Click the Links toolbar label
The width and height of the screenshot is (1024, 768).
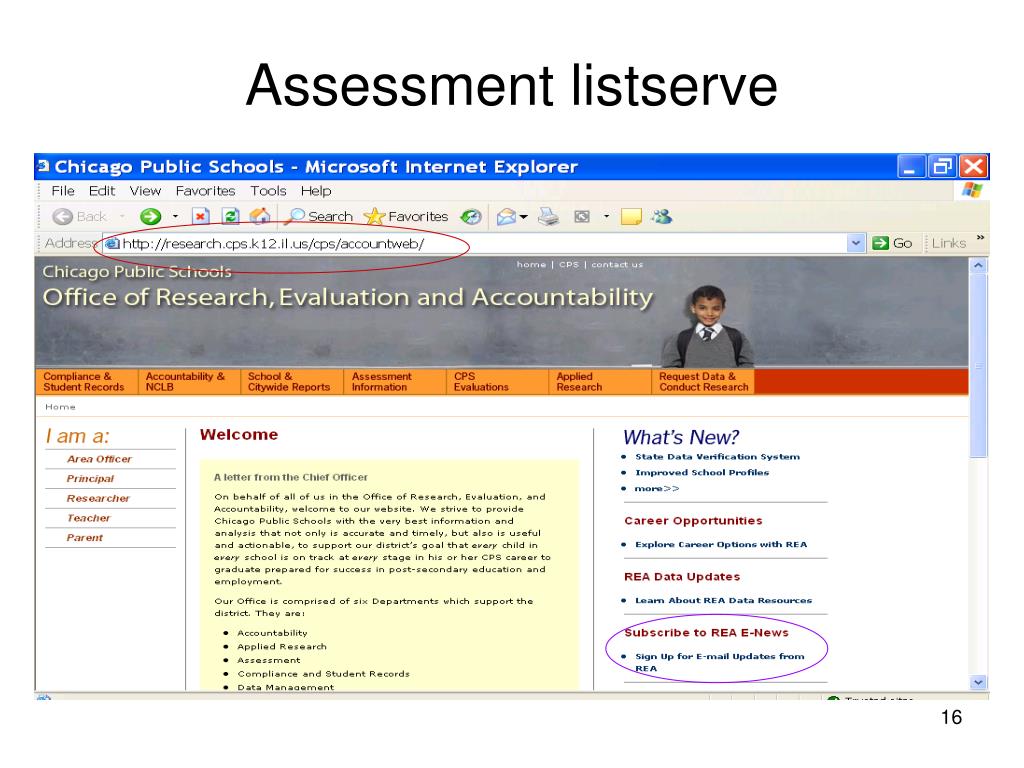pyautogui.click(x=949, y=244)
